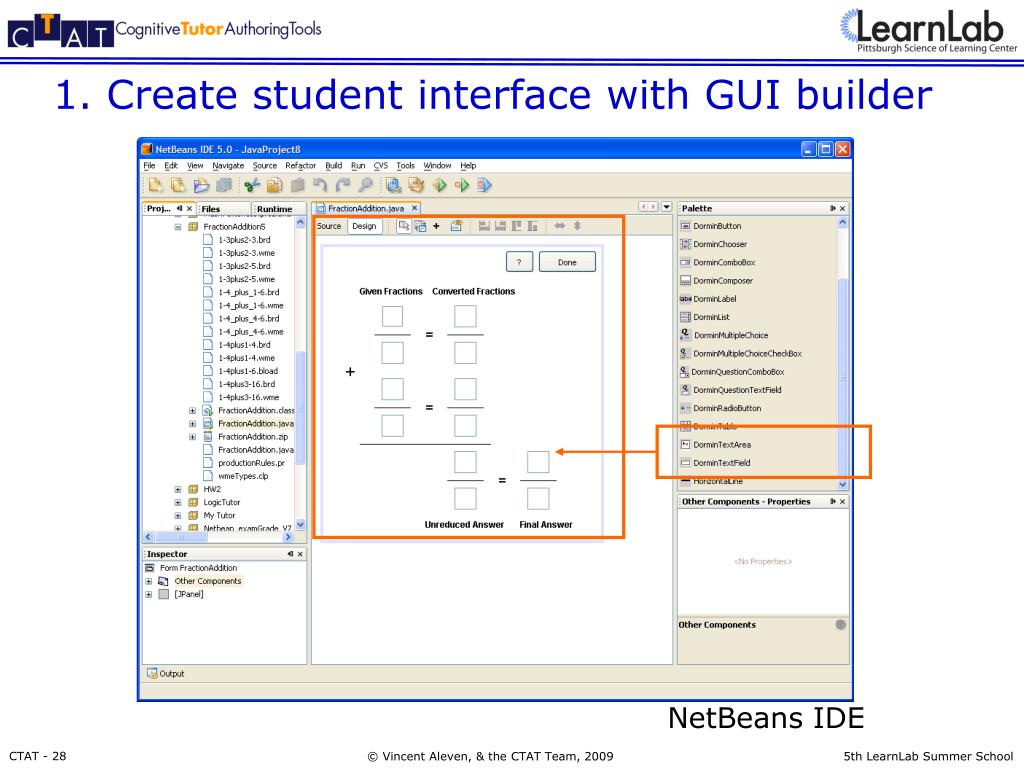Open the Refactor menu
Screen dimensions: 1024x768
tap(300, 166)
